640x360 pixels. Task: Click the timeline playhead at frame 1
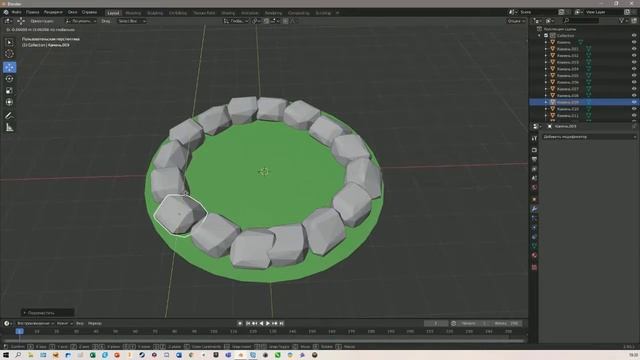19,331
